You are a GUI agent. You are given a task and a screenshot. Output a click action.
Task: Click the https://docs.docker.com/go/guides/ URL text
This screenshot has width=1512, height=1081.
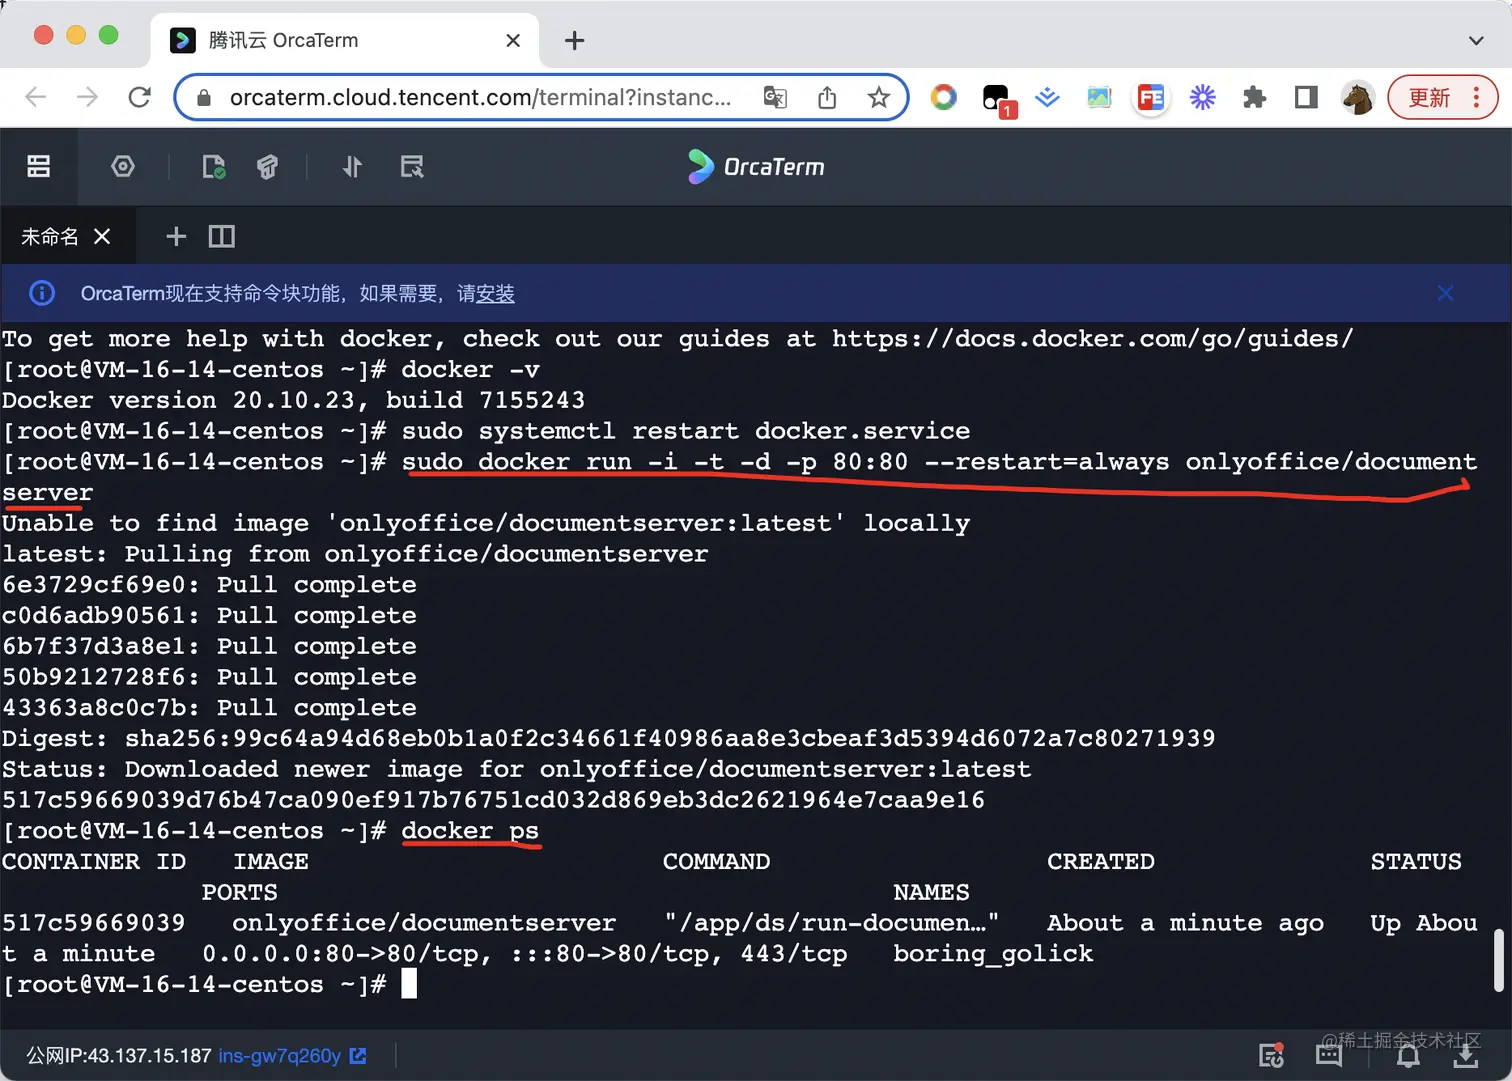click(1092, 339)
